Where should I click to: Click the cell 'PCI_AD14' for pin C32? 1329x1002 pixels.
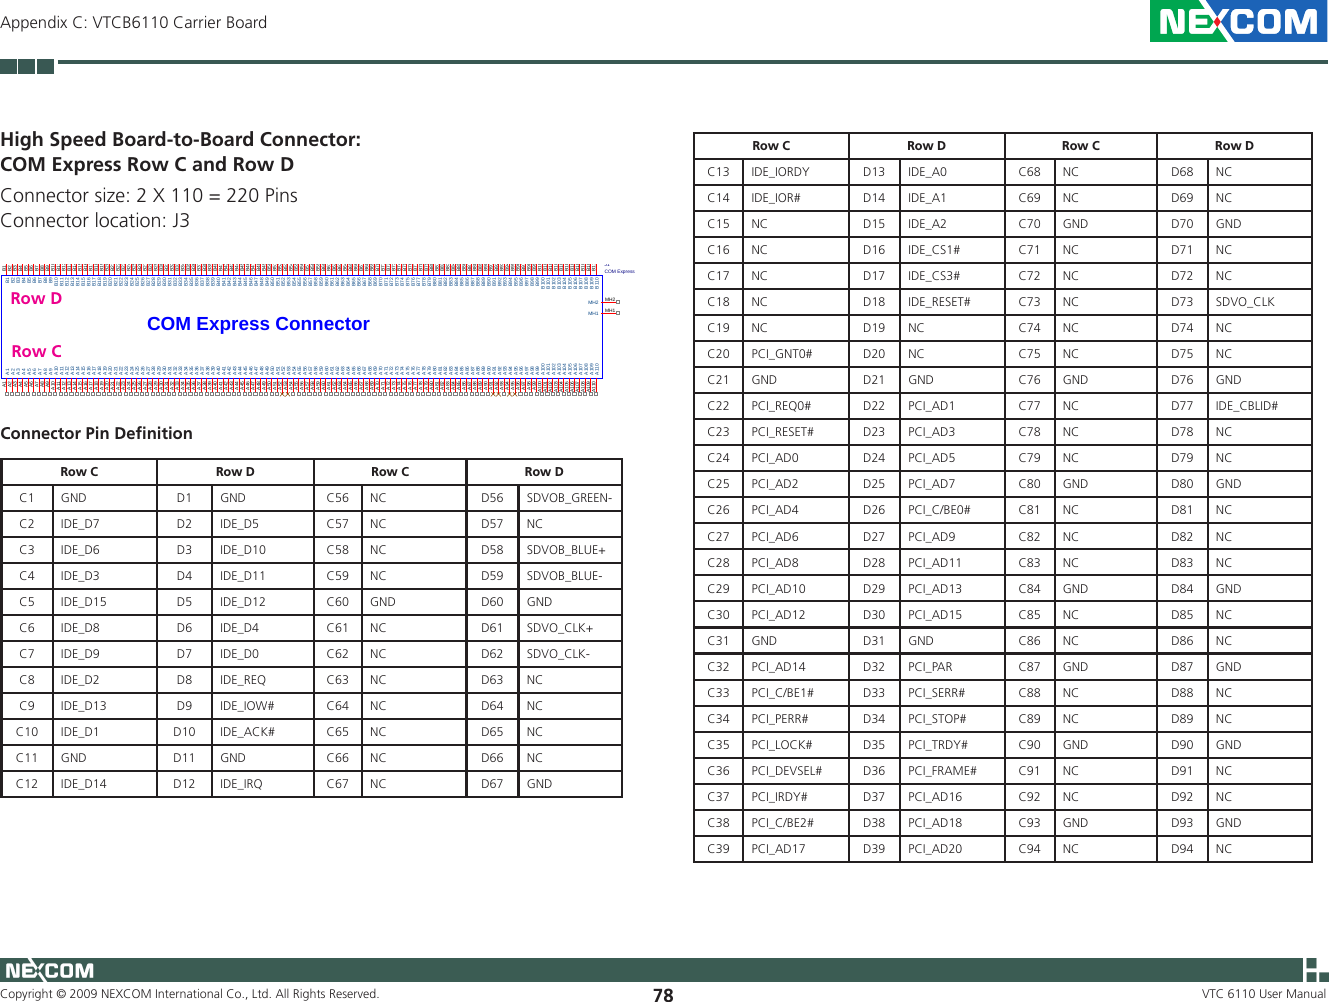click(x=795, y=667)
